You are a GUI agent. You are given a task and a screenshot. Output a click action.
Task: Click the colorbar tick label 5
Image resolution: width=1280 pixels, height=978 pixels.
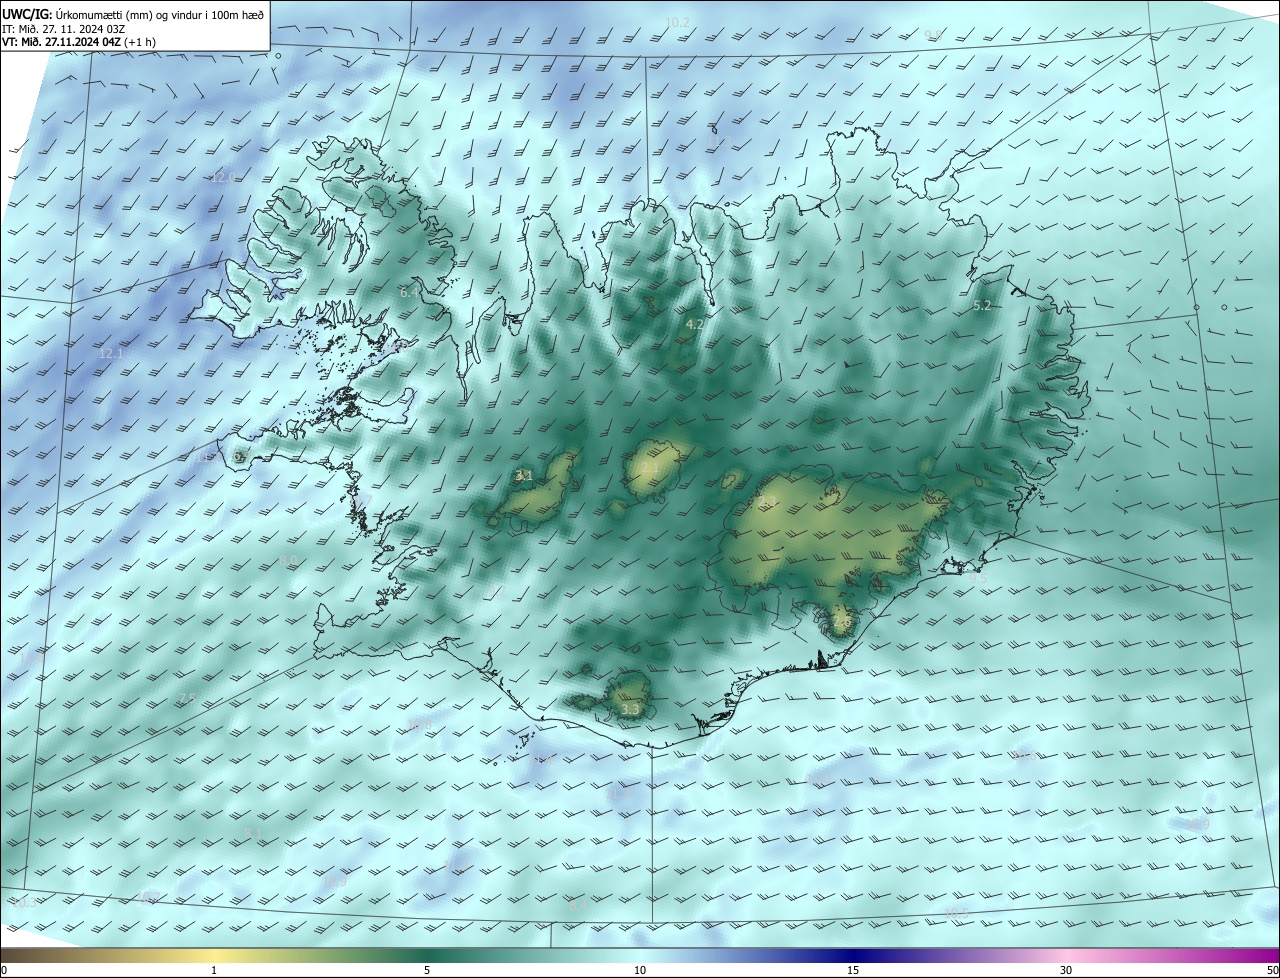pos(427,970)
